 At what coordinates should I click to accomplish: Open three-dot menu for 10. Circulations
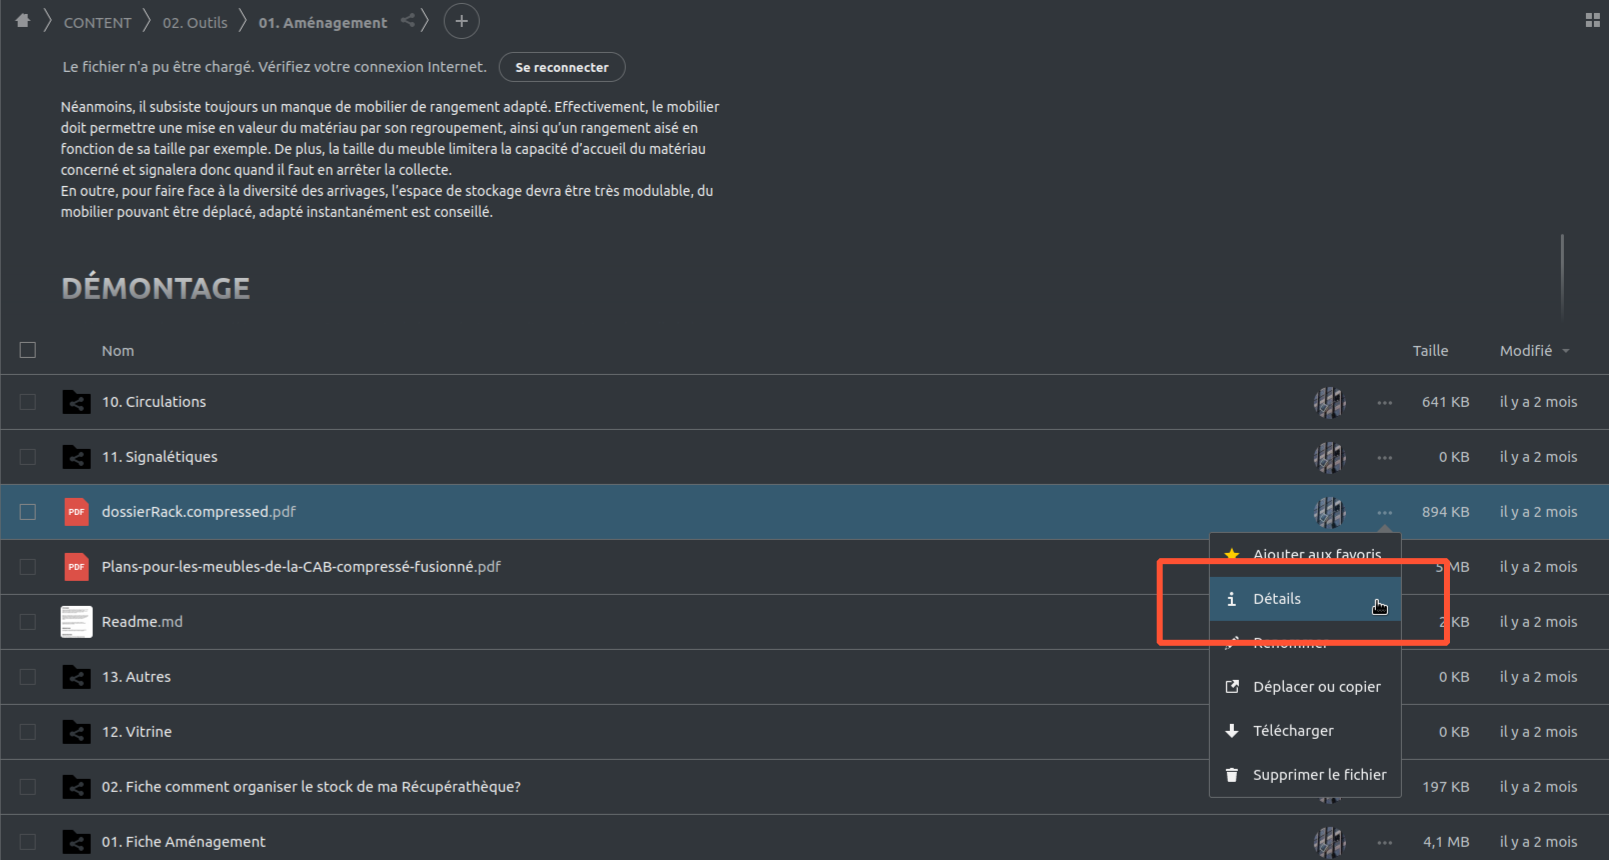point(1384,402)
